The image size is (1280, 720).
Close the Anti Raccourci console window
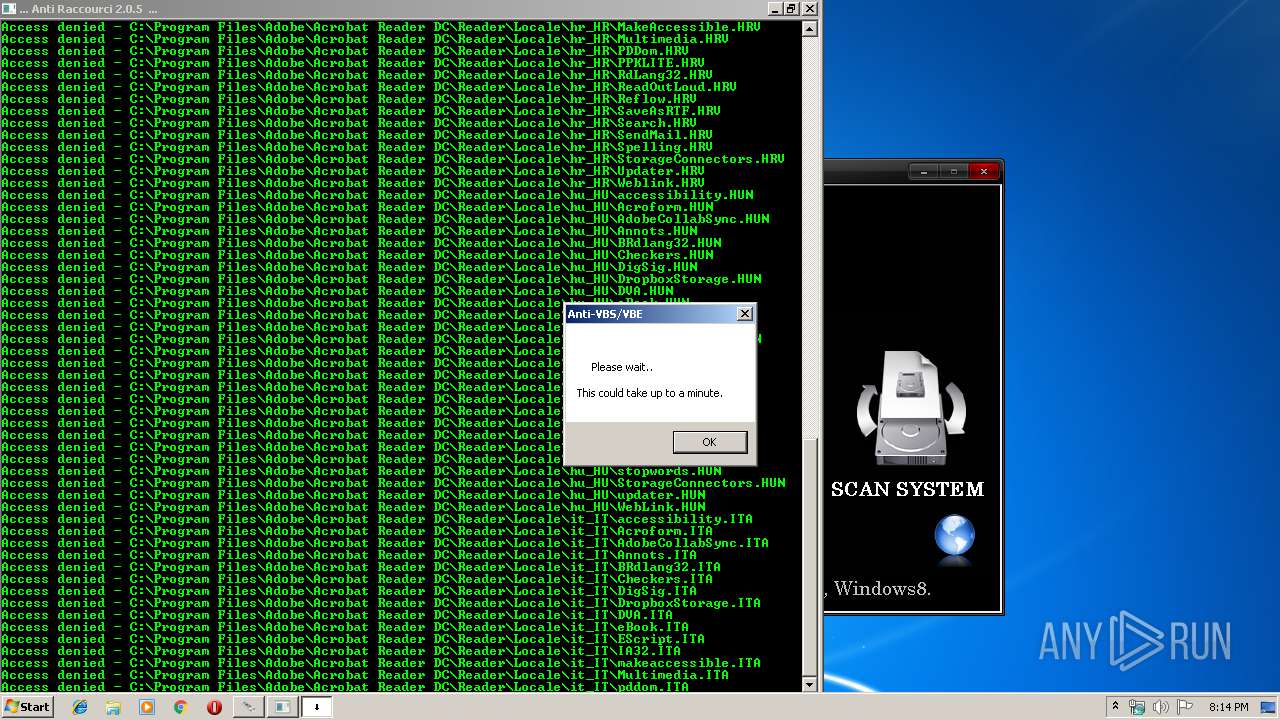coord(809,9)
